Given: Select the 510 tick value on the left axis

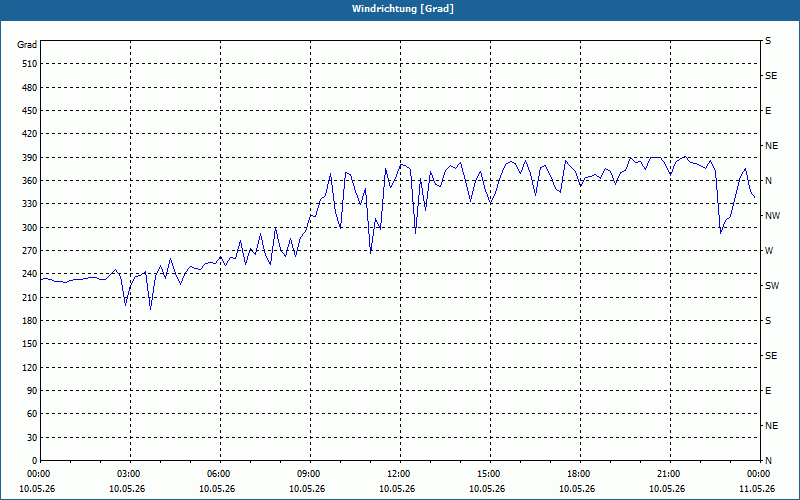Looking at the screenshot, I should pyautogui.click(x=30, y=64).
